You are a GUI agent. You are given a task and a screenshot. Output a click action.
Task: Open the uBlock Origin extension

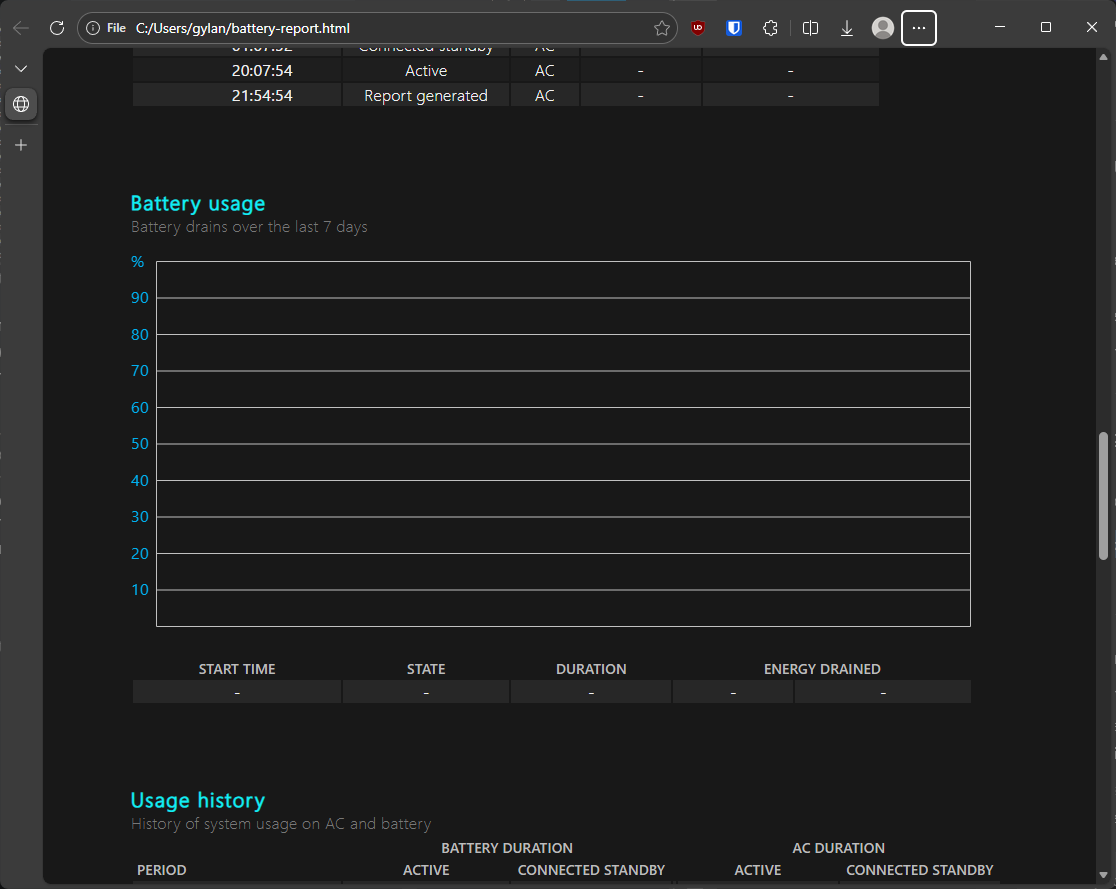[698, 28]
